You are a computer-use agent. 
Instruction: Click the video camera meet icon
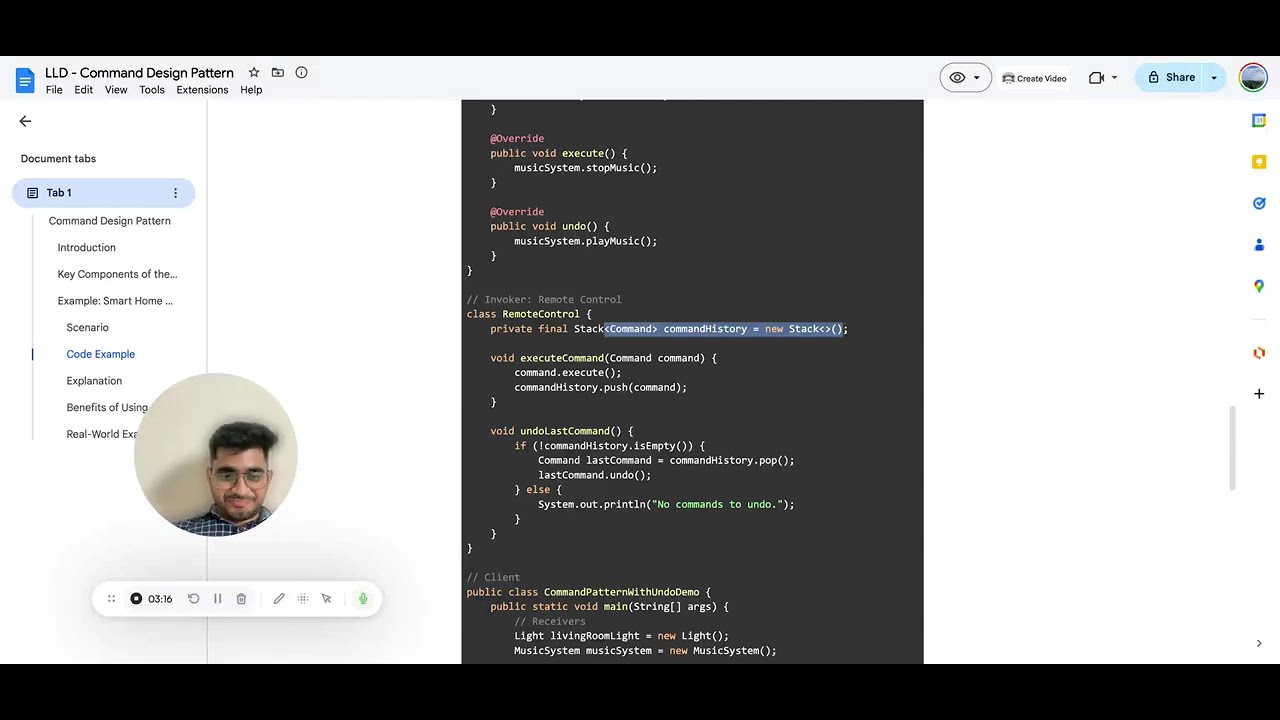1096,78
